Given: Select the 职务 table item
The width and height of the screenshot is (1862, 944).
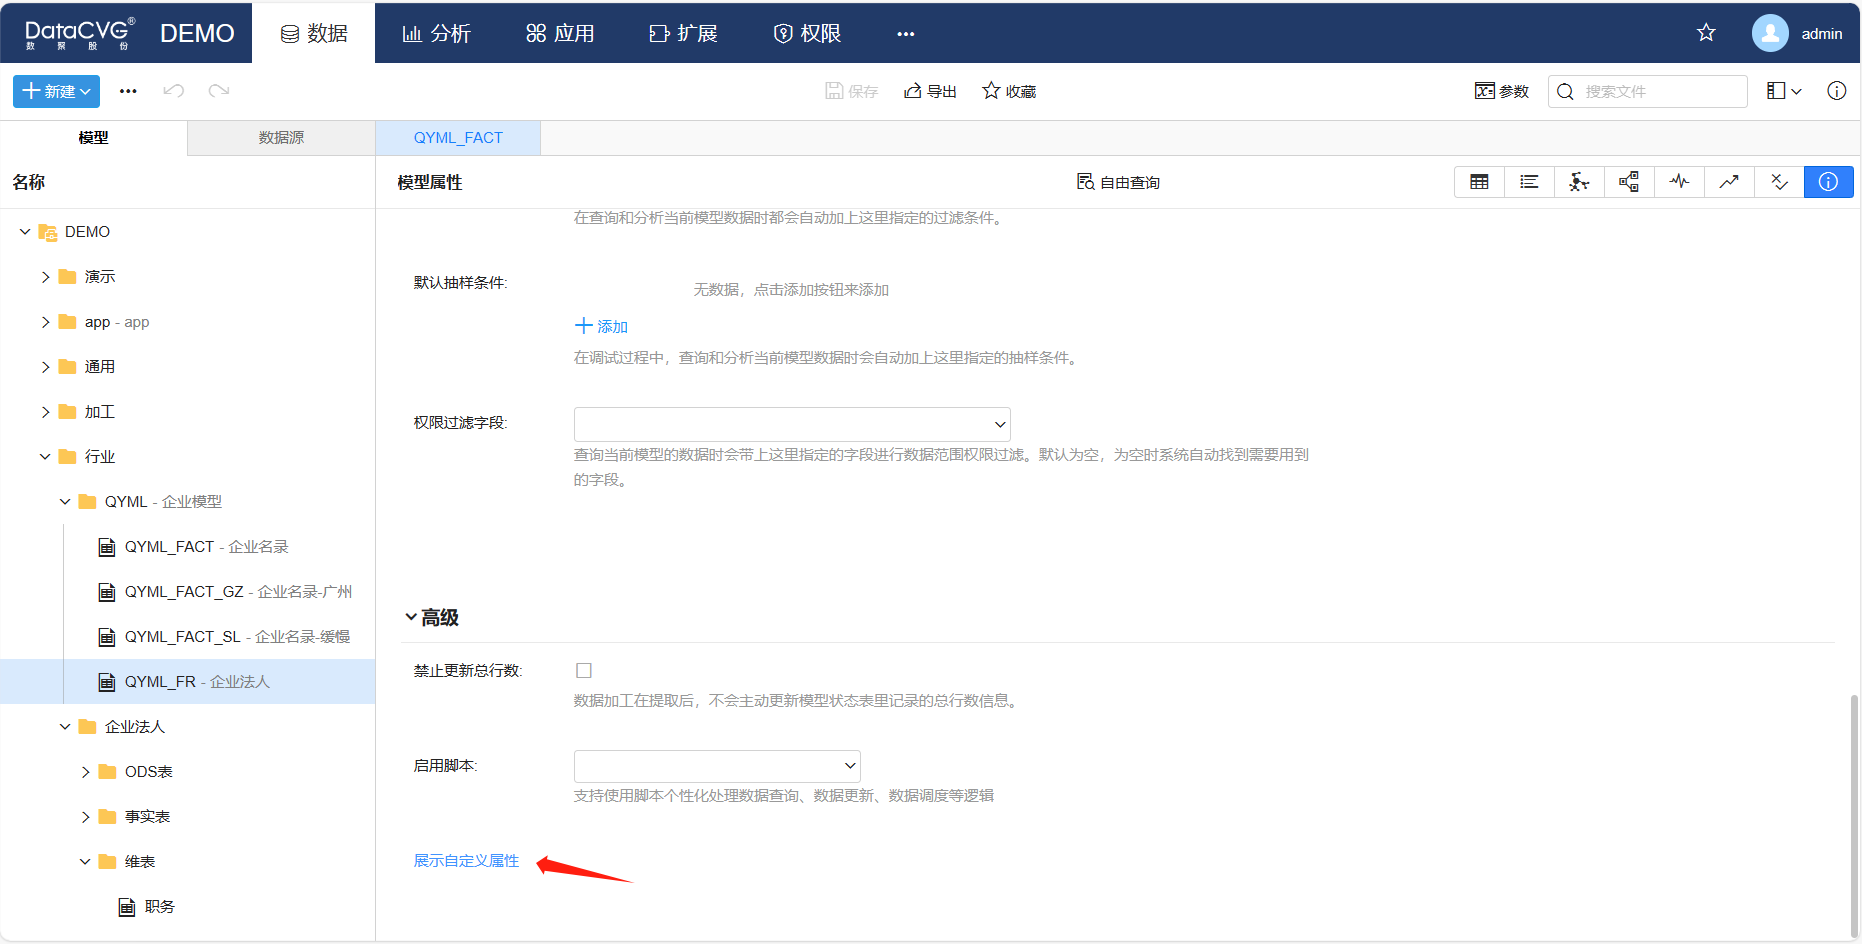Looking at the screenshot, I should [147, 907].
